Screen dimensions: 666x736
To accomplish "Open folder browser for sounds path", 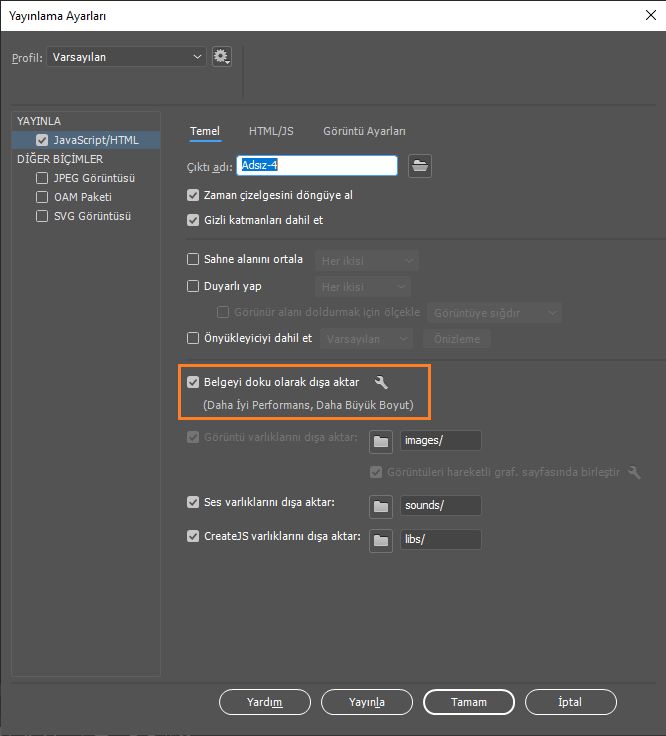I will 381,506.
